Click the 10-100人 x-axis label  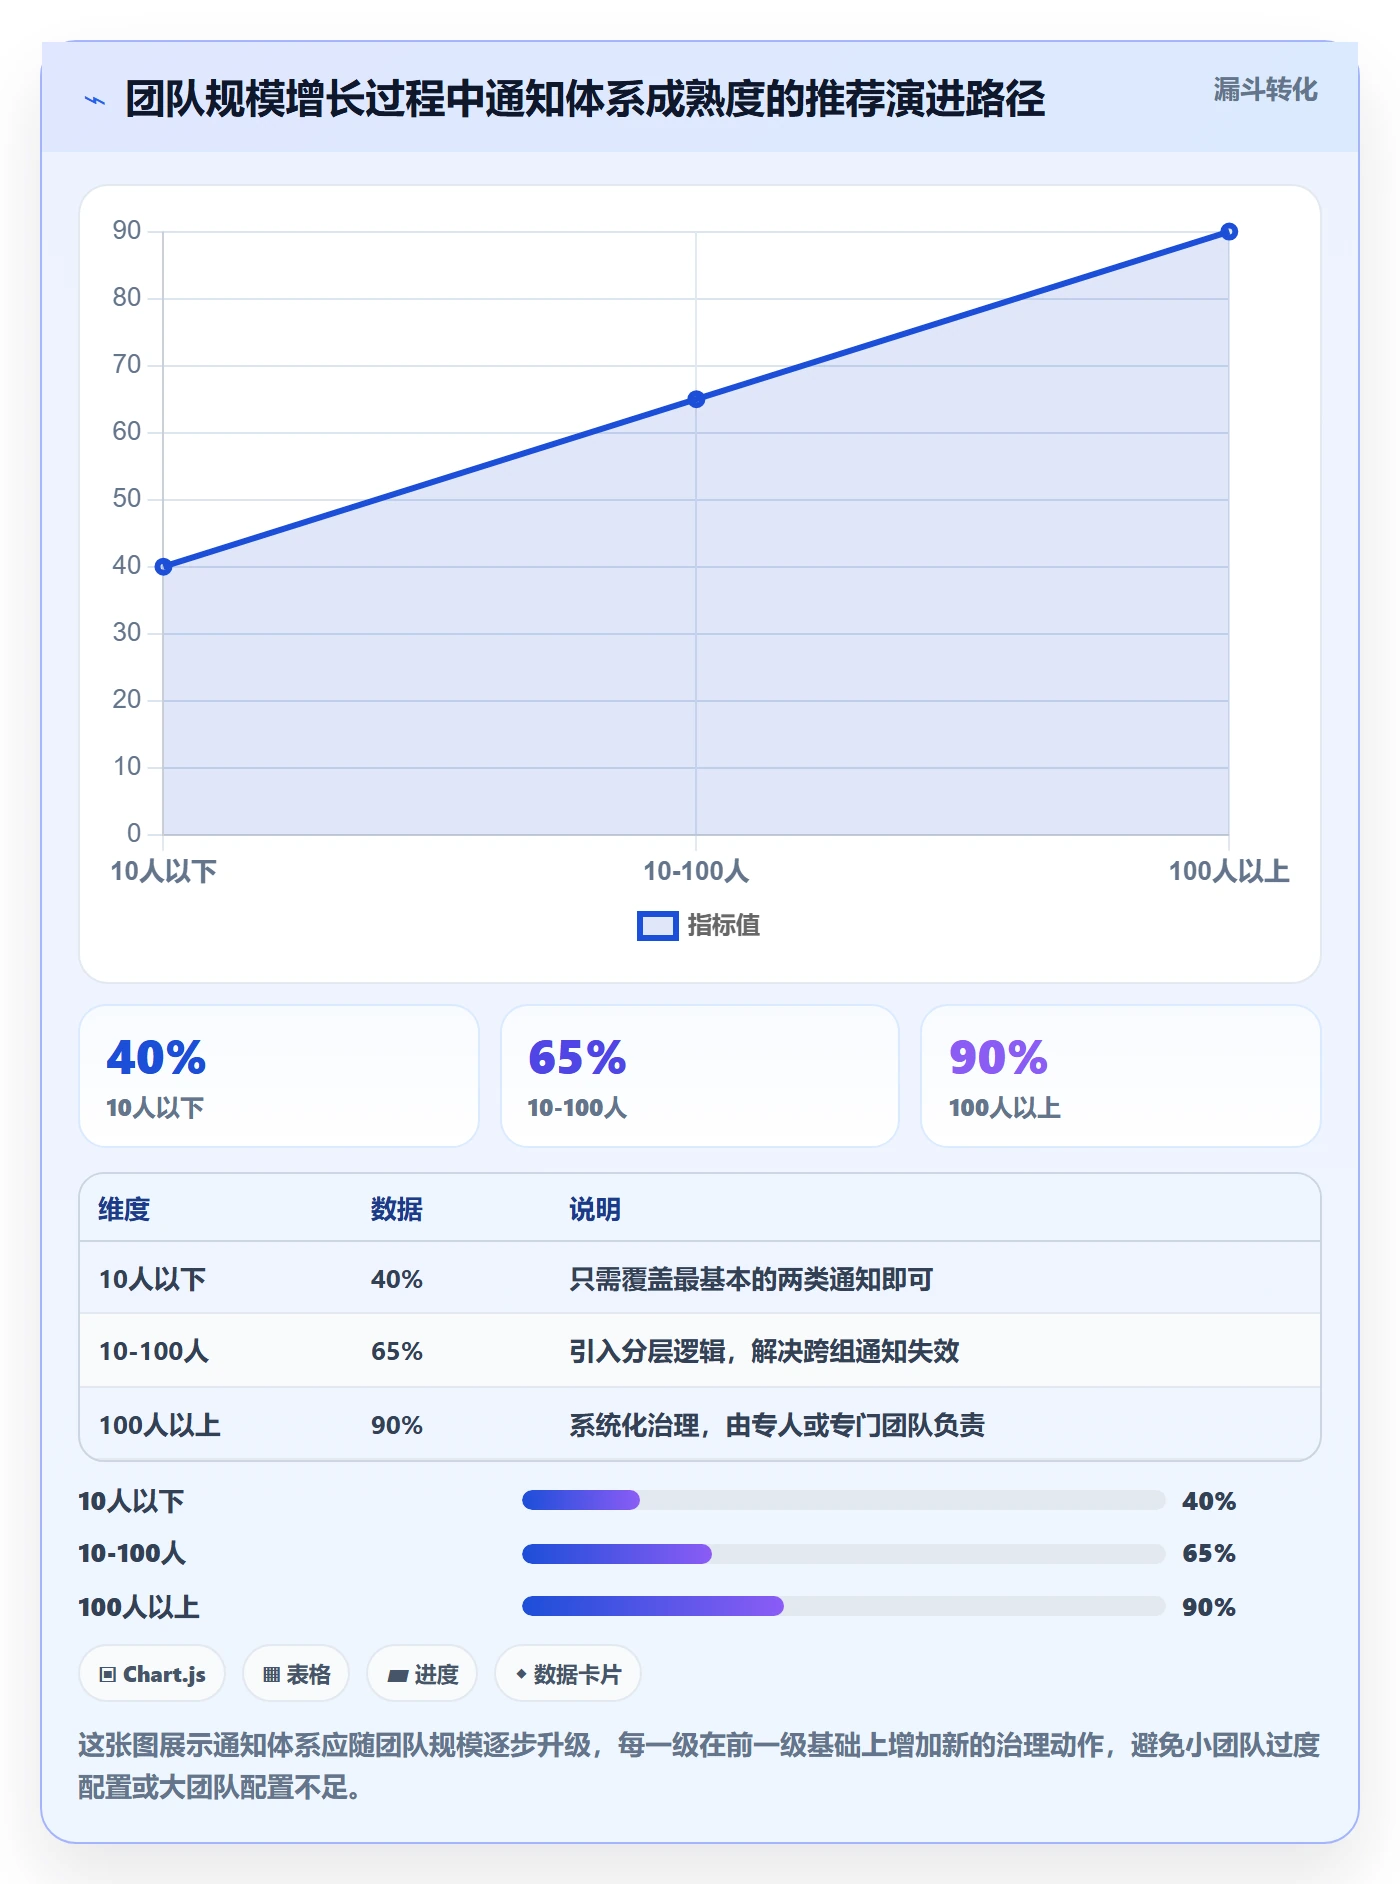(696, 871)
